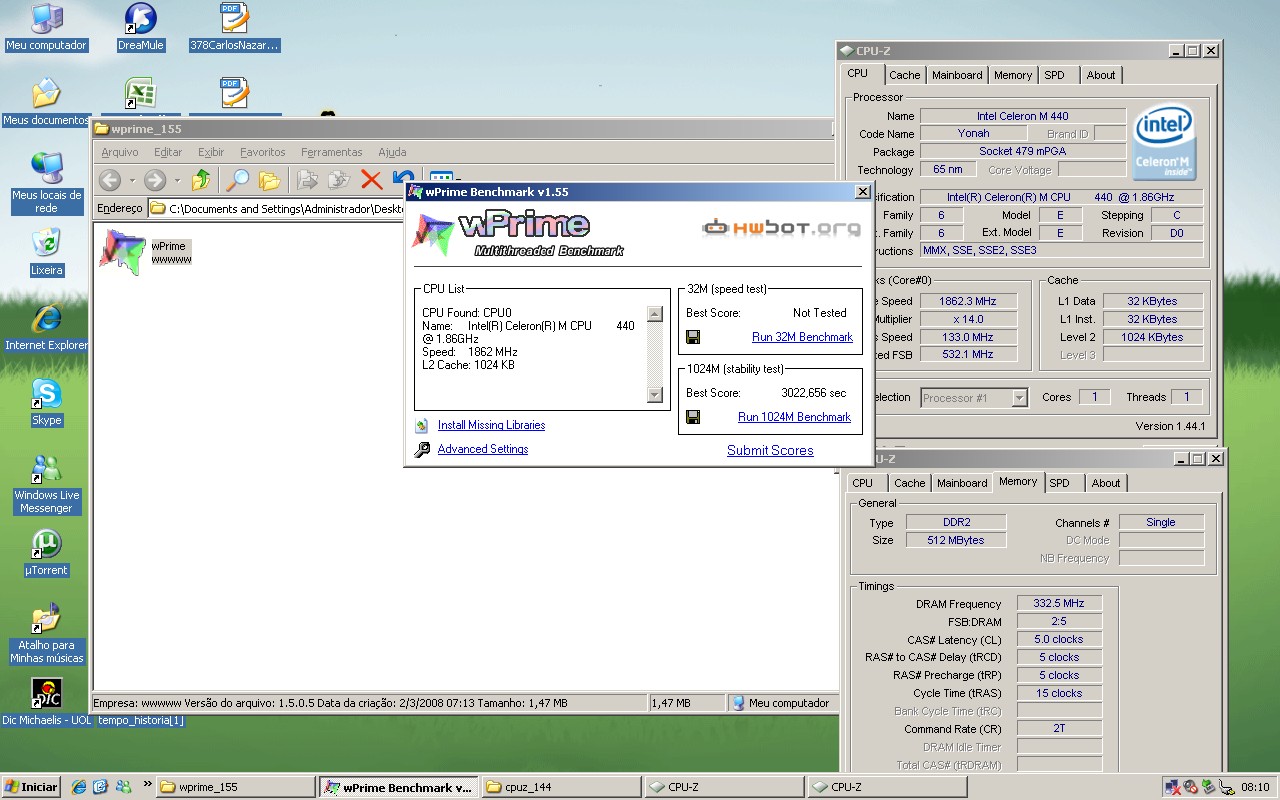Switch to Memory tab in upper CPU-Z
The image size is (1280, 800).
[x=1013, y=75]
